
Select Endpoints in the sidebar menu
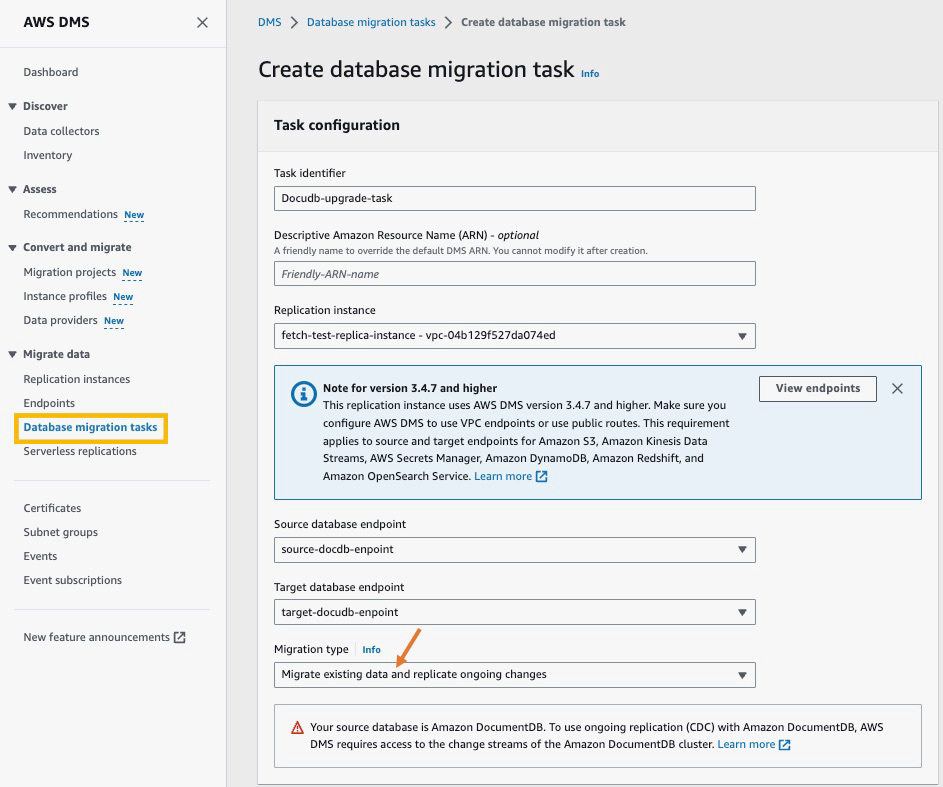pyautogui.click(x=49, y=403)
